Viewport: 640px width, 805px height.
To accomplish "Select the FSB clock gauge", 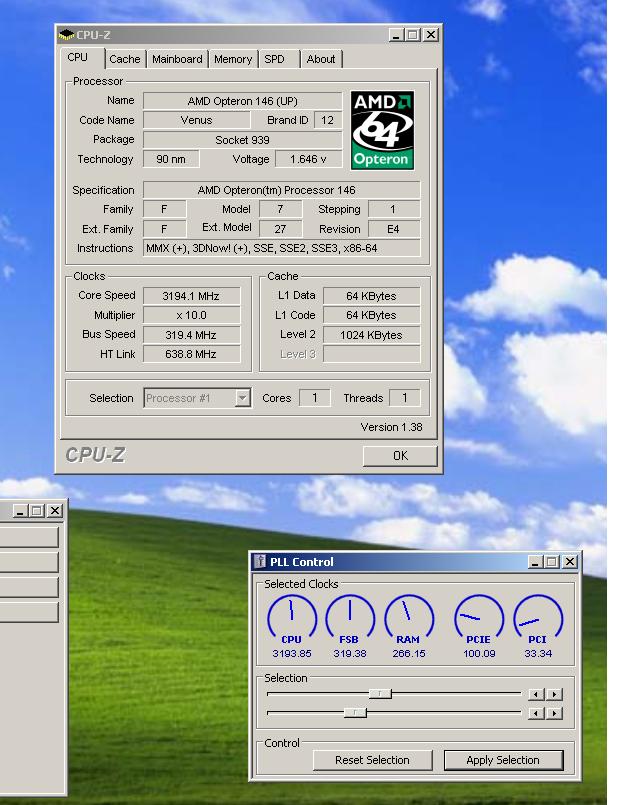I will pyautogui.click(x=350, y=619).
